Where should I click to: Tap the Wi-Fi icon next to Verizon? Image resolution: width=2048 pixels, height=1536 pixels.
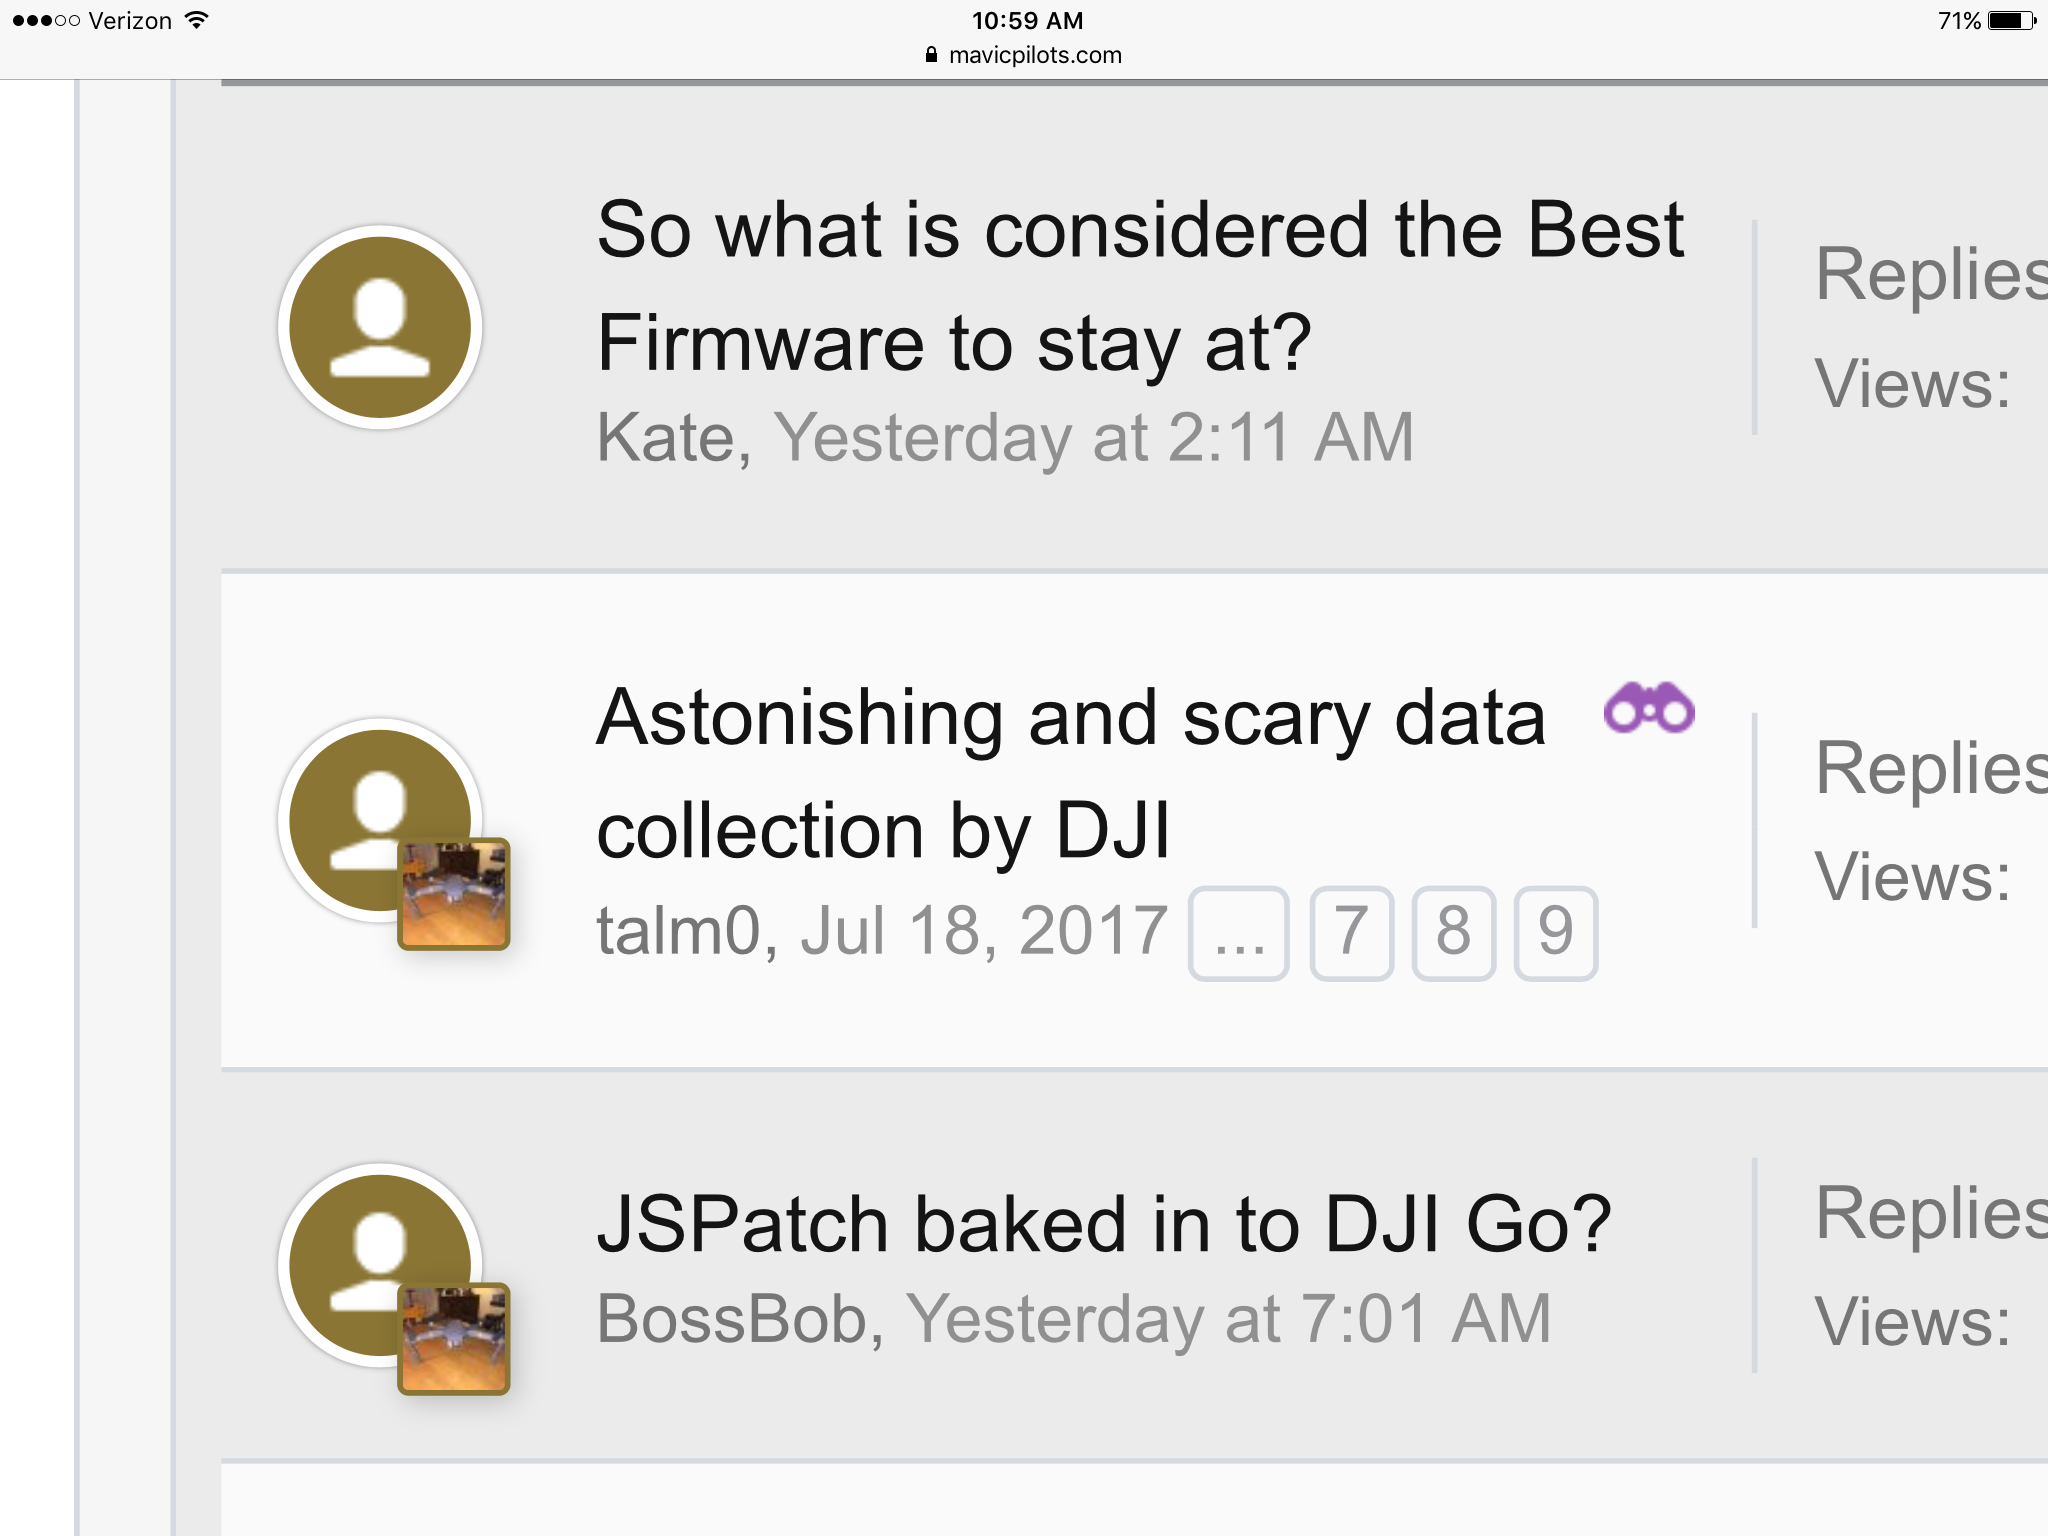pyautogui.click(x=197, y=20)
